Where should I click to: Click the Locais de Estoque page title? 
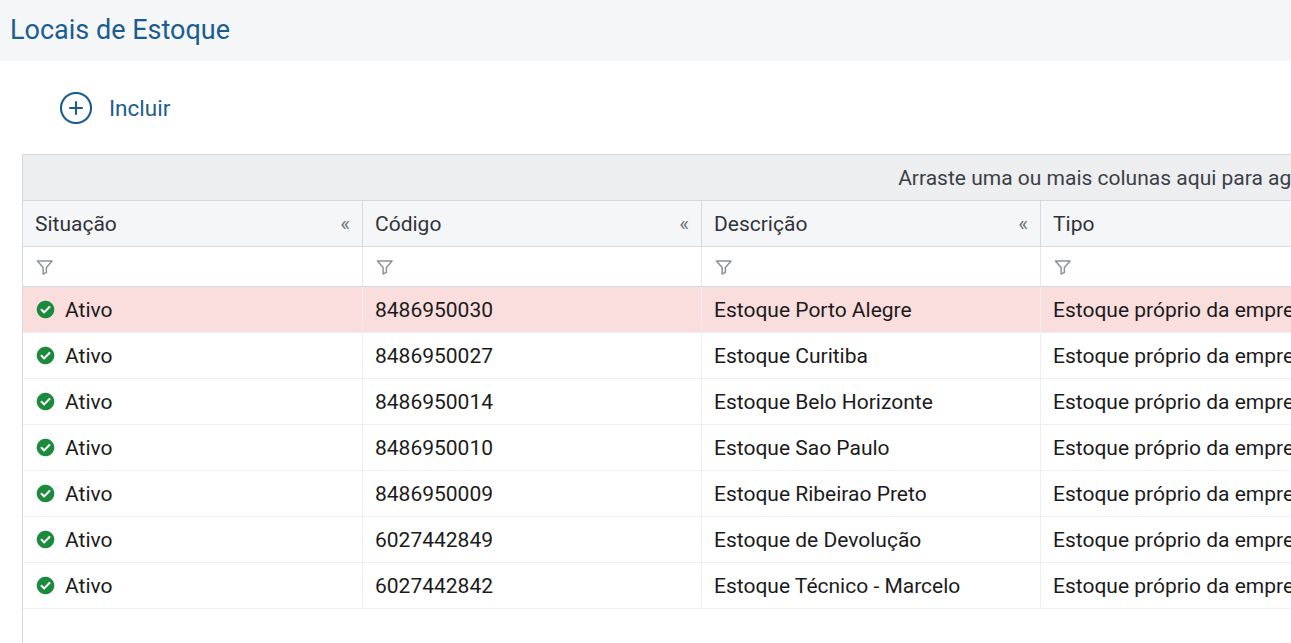pos(120,30)
